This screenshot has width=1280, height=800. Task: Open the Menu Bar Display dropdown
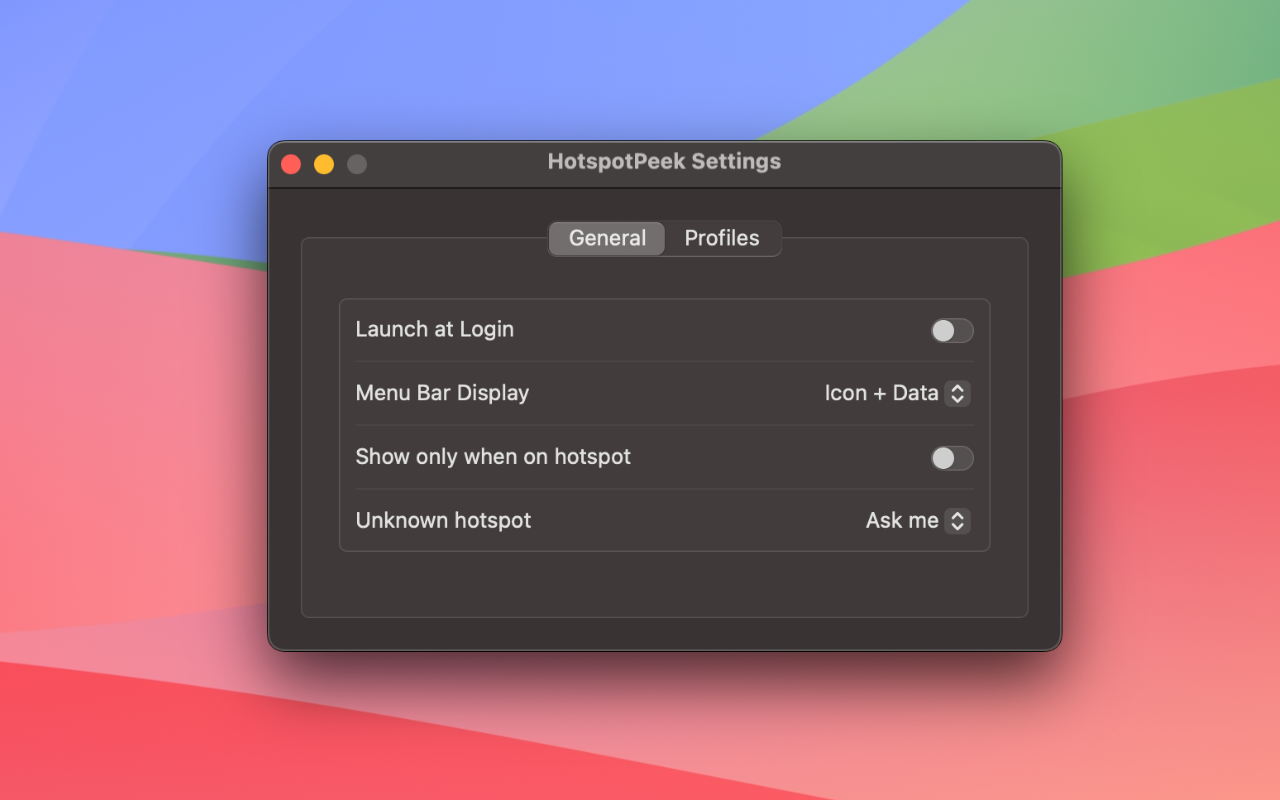(x=897, y=393)
